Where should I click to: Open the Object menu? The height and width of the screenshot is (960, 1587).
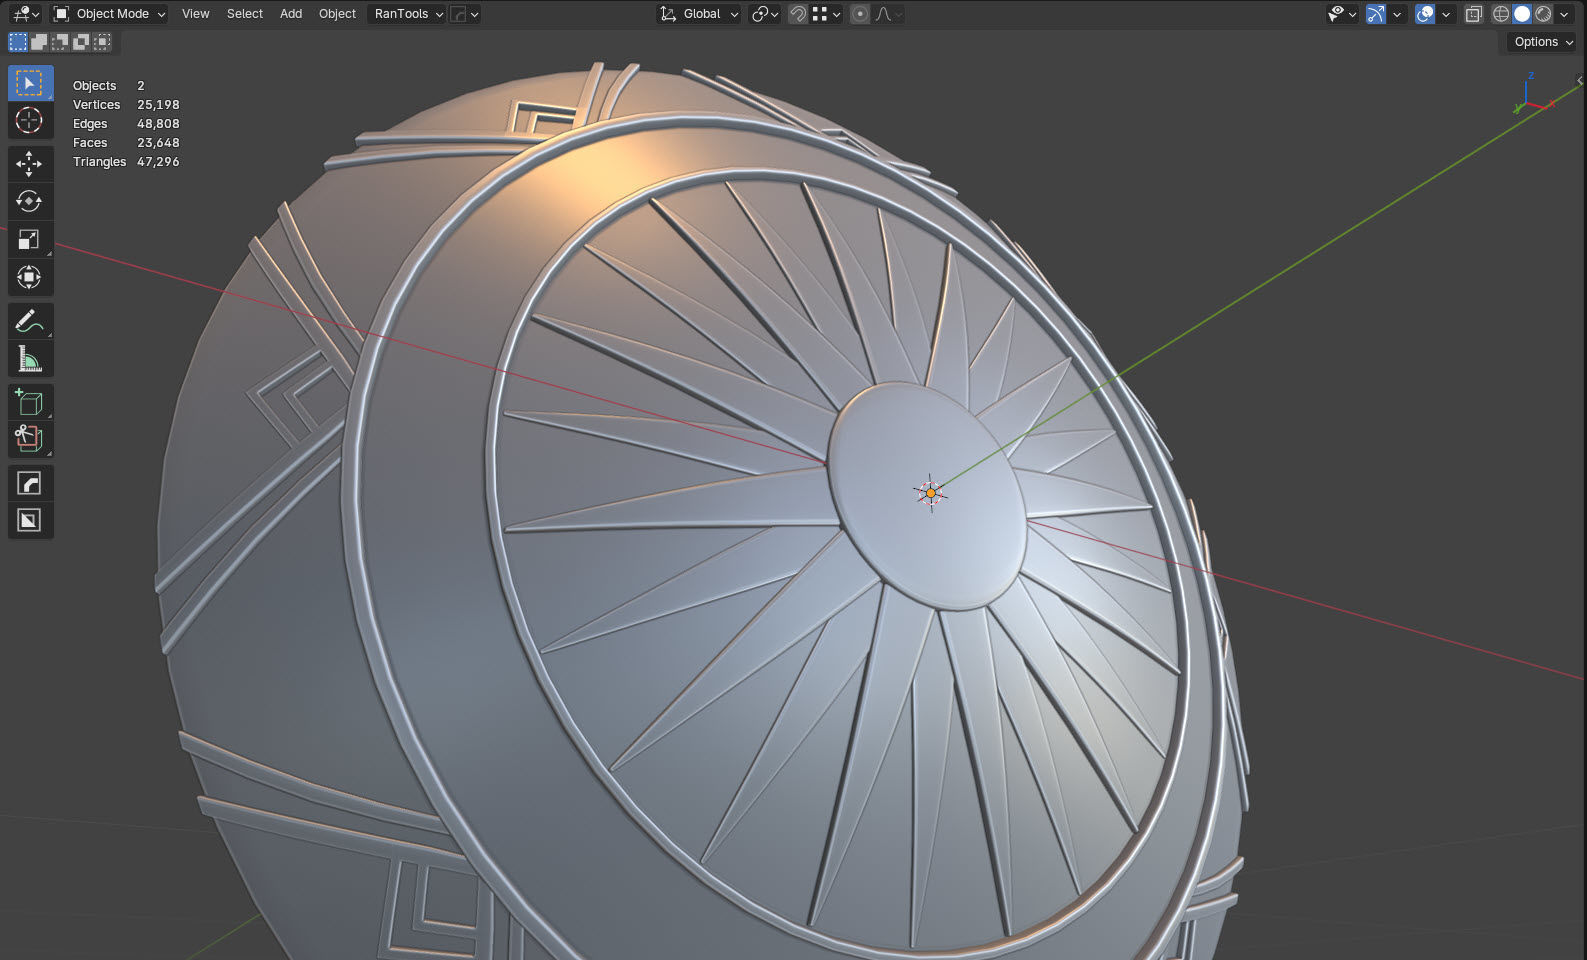click(337, 14)
